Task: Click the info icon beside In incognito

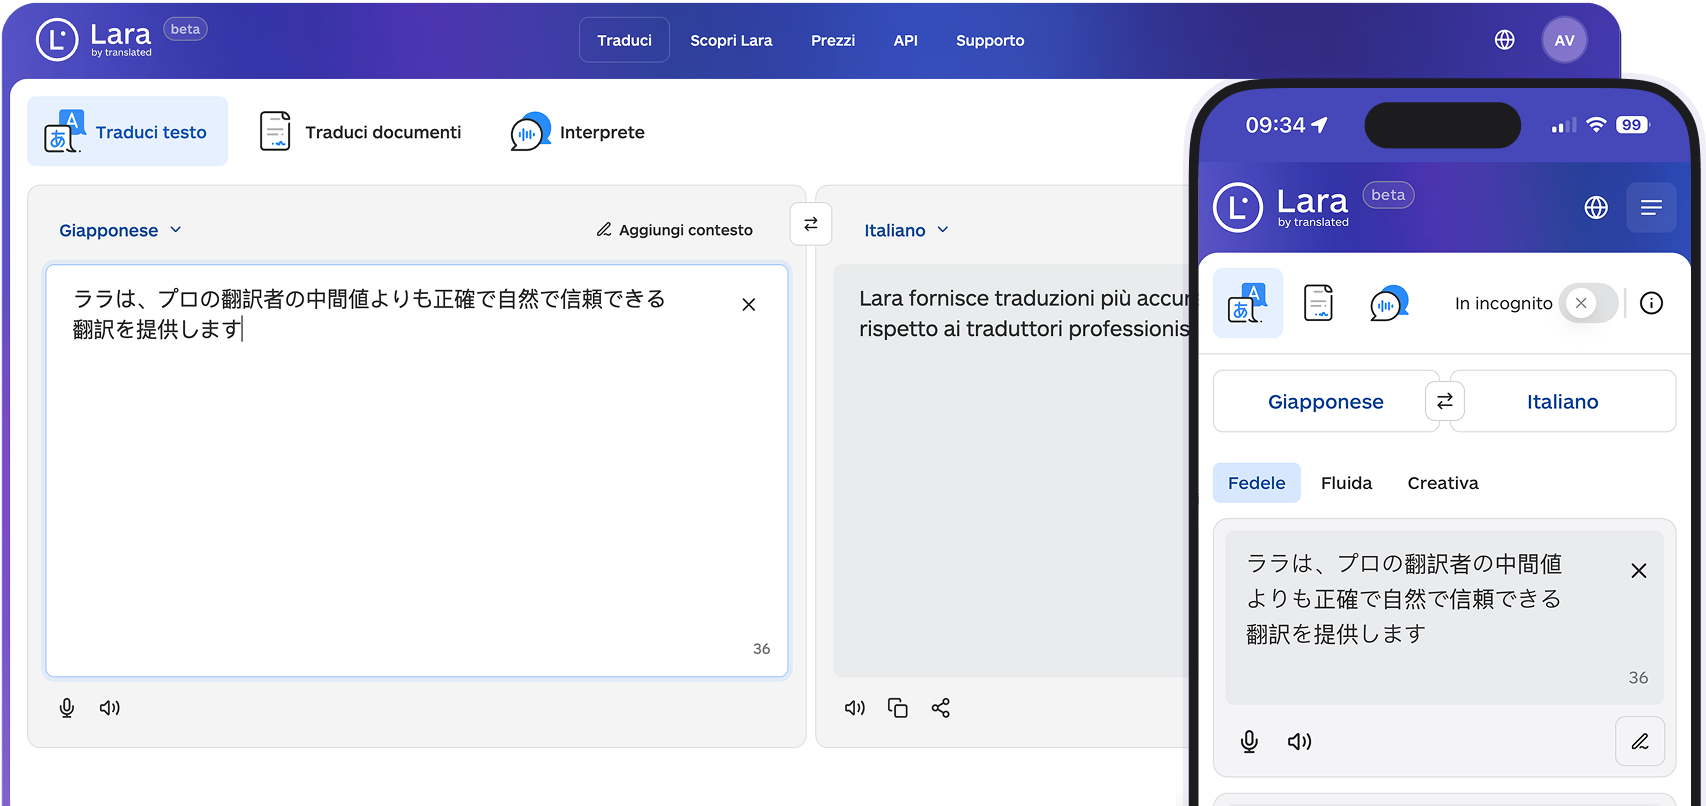Action: point(1651,303)
